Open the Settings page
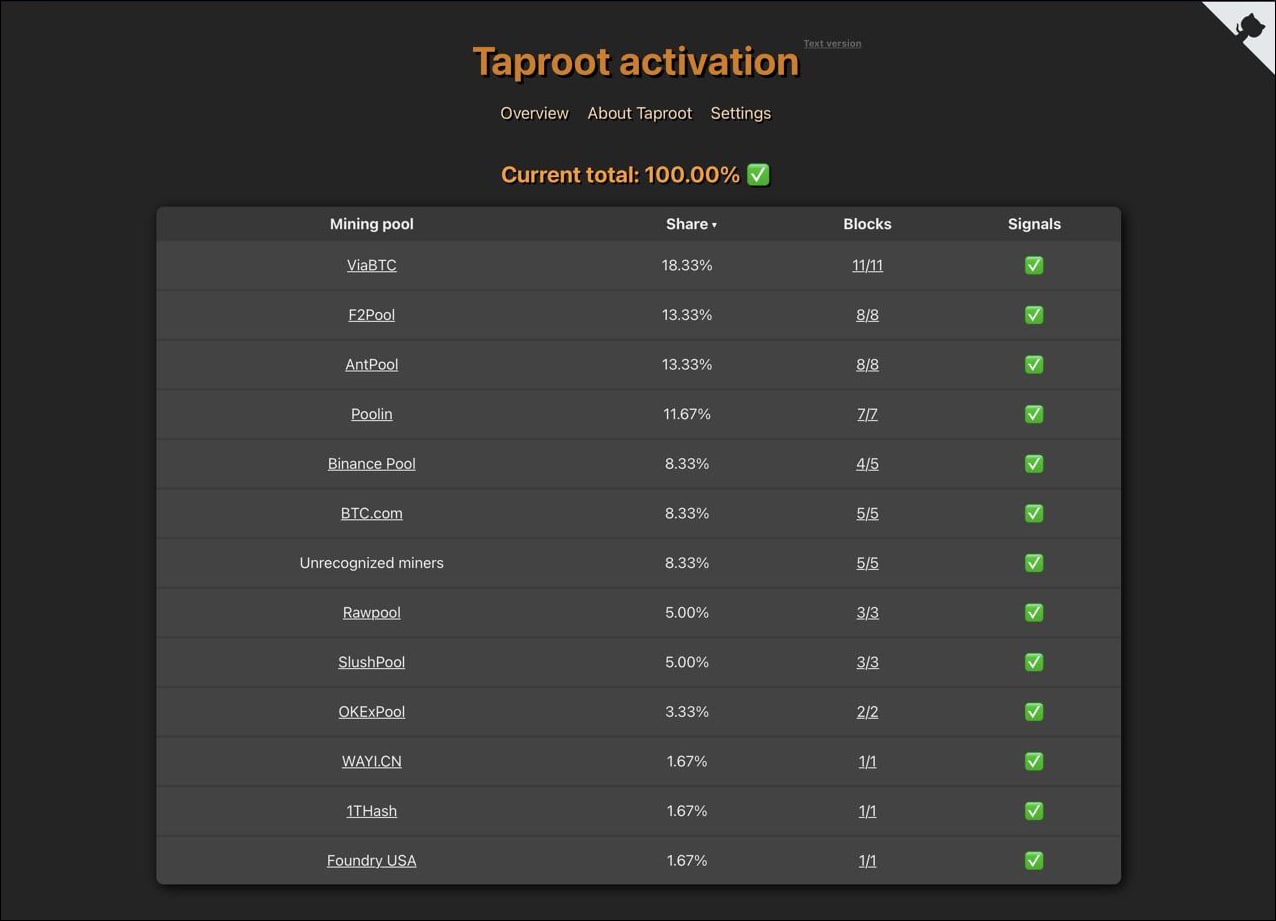The width and height of the screenshot is (1276, 921). [x=740, y=113]
